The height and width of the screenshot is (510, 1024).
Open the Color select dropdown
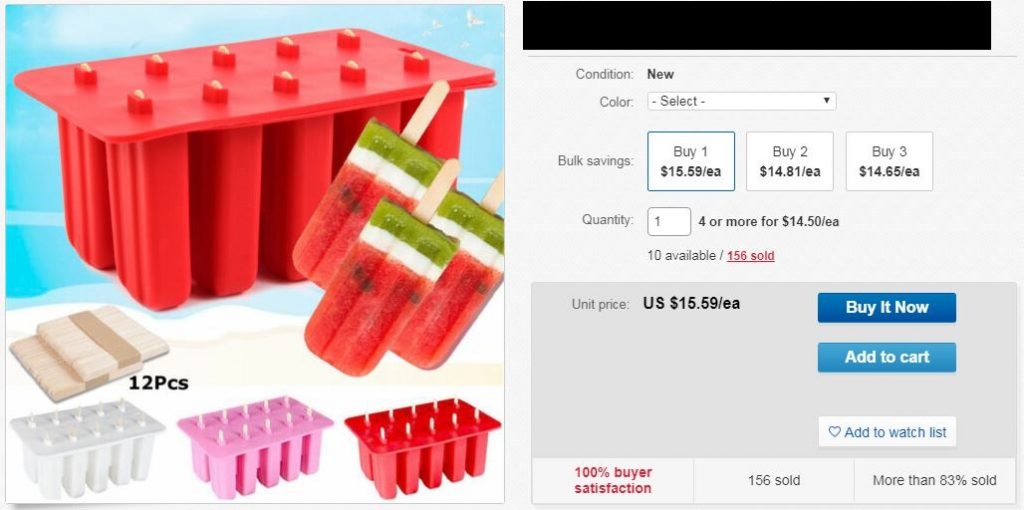[x=741, y=101]
